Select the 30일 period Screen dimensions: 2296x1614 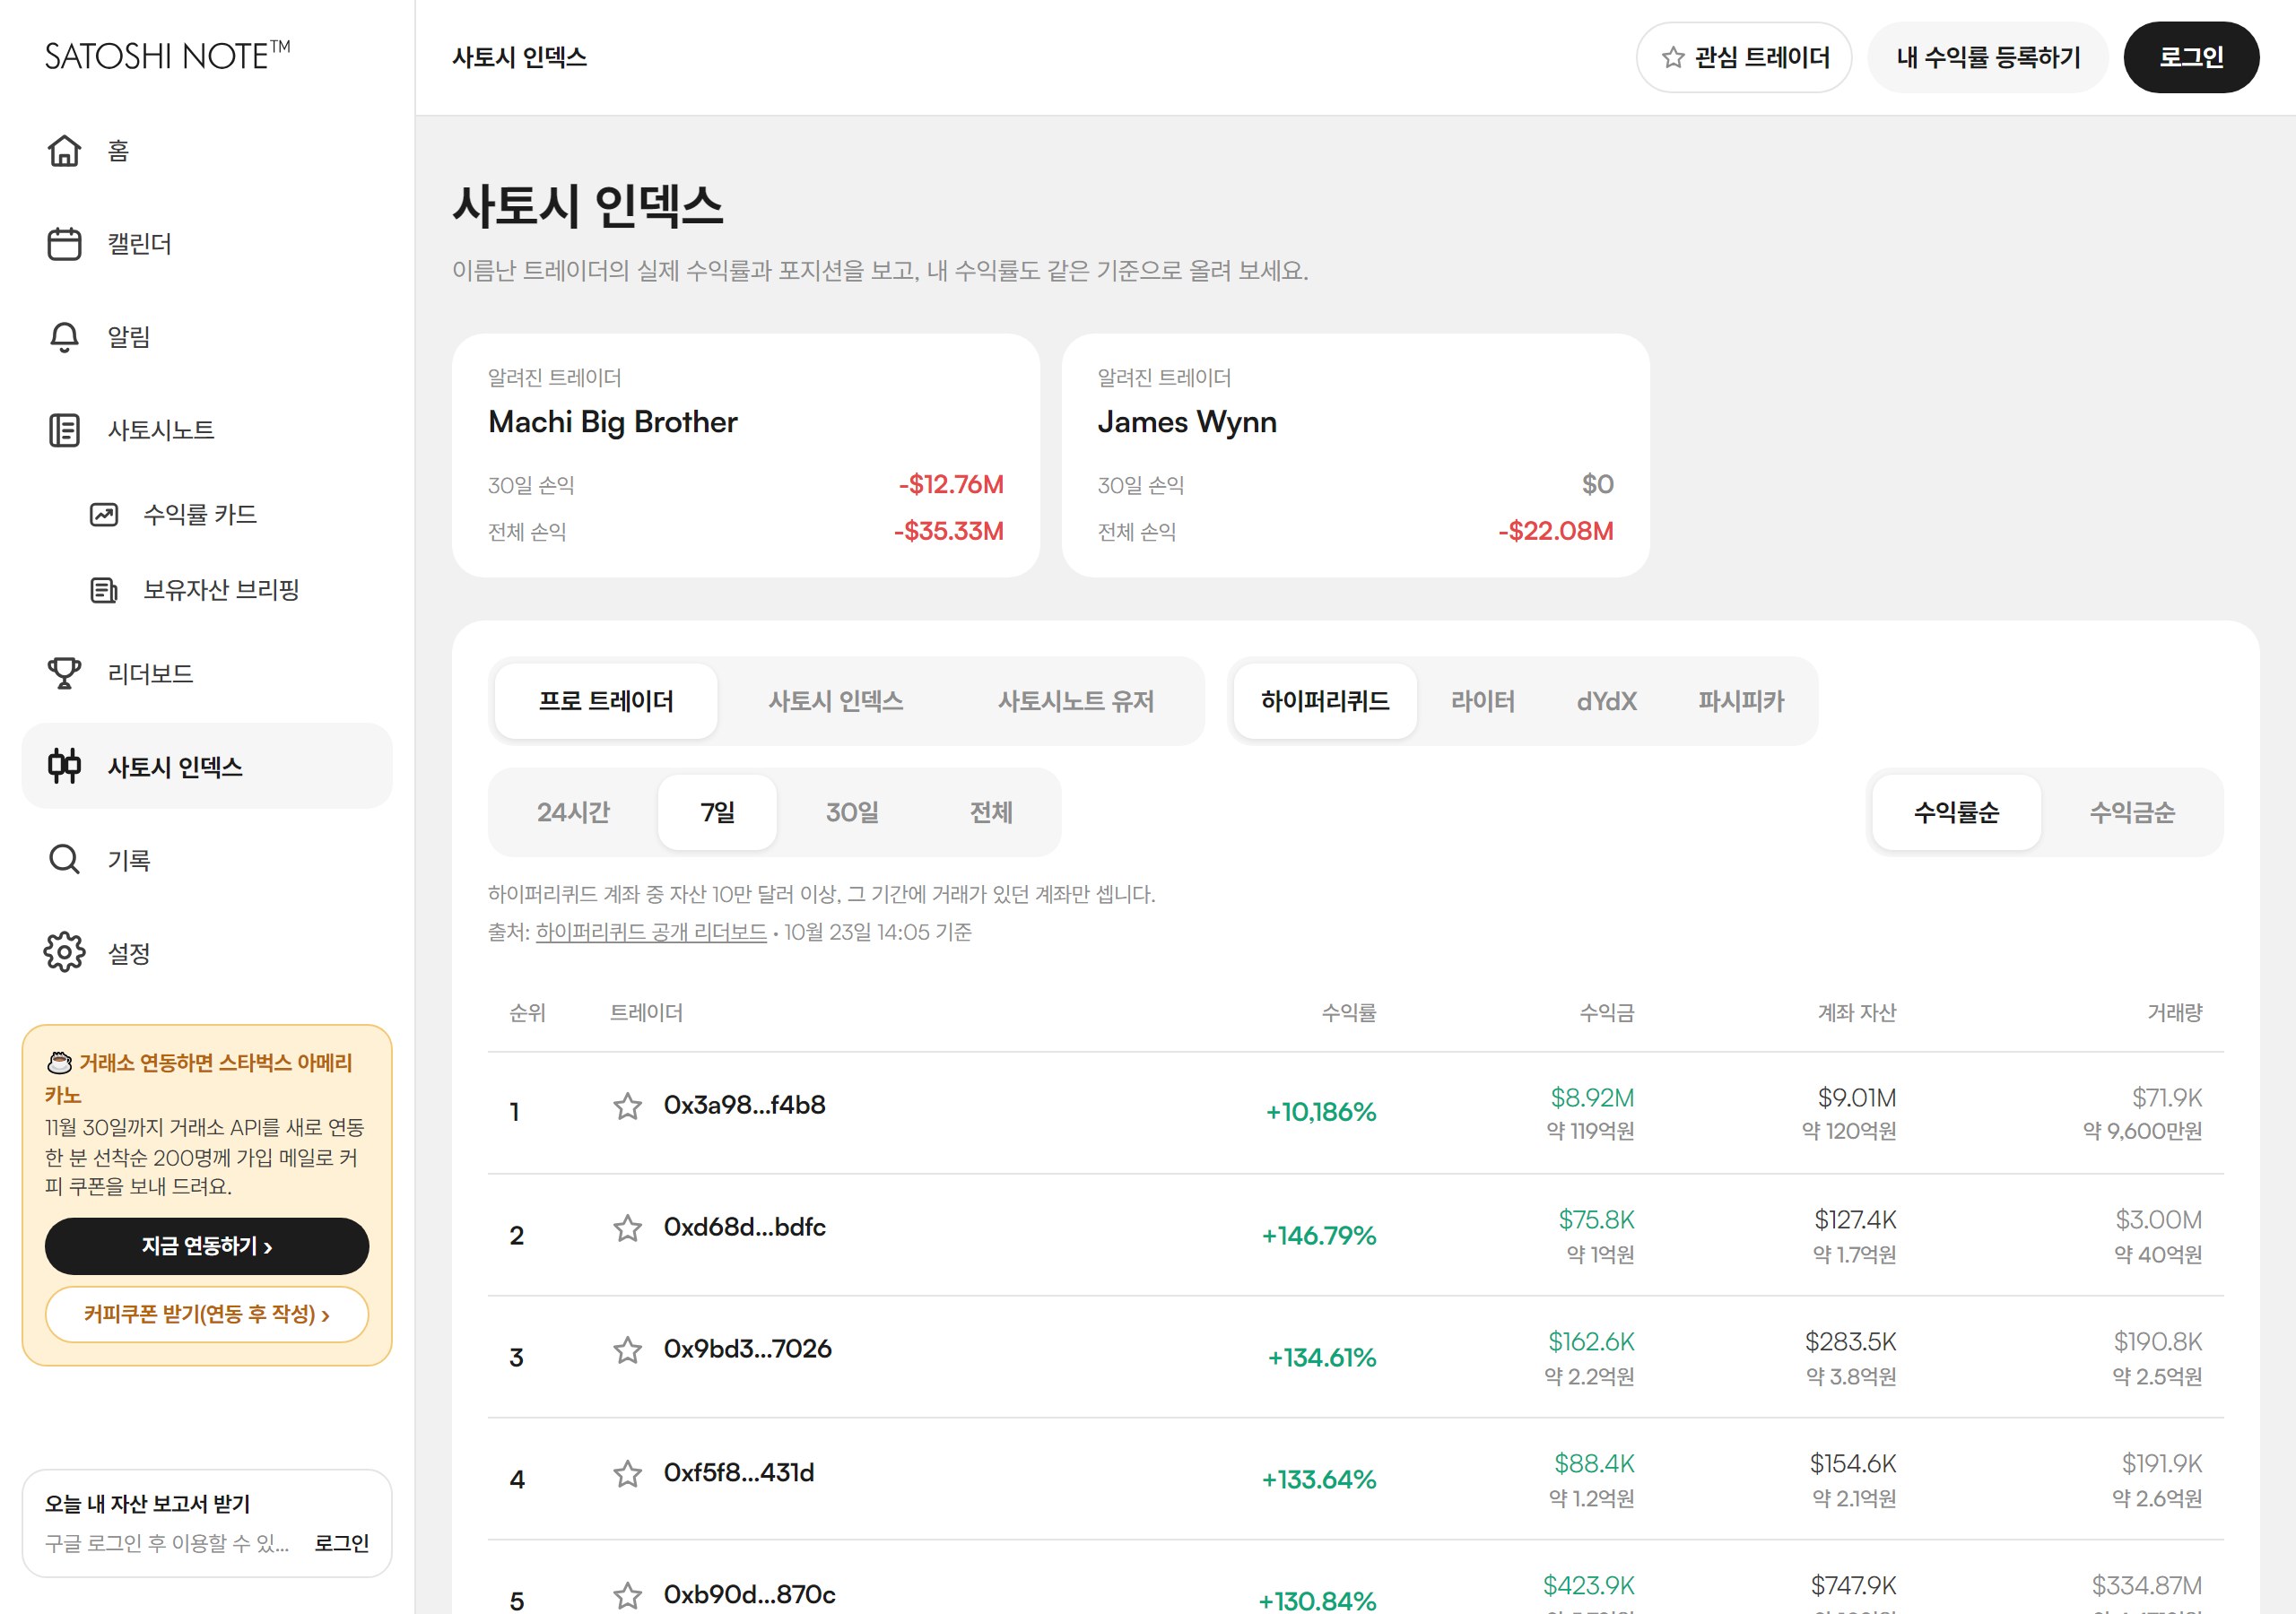[852, 812]
